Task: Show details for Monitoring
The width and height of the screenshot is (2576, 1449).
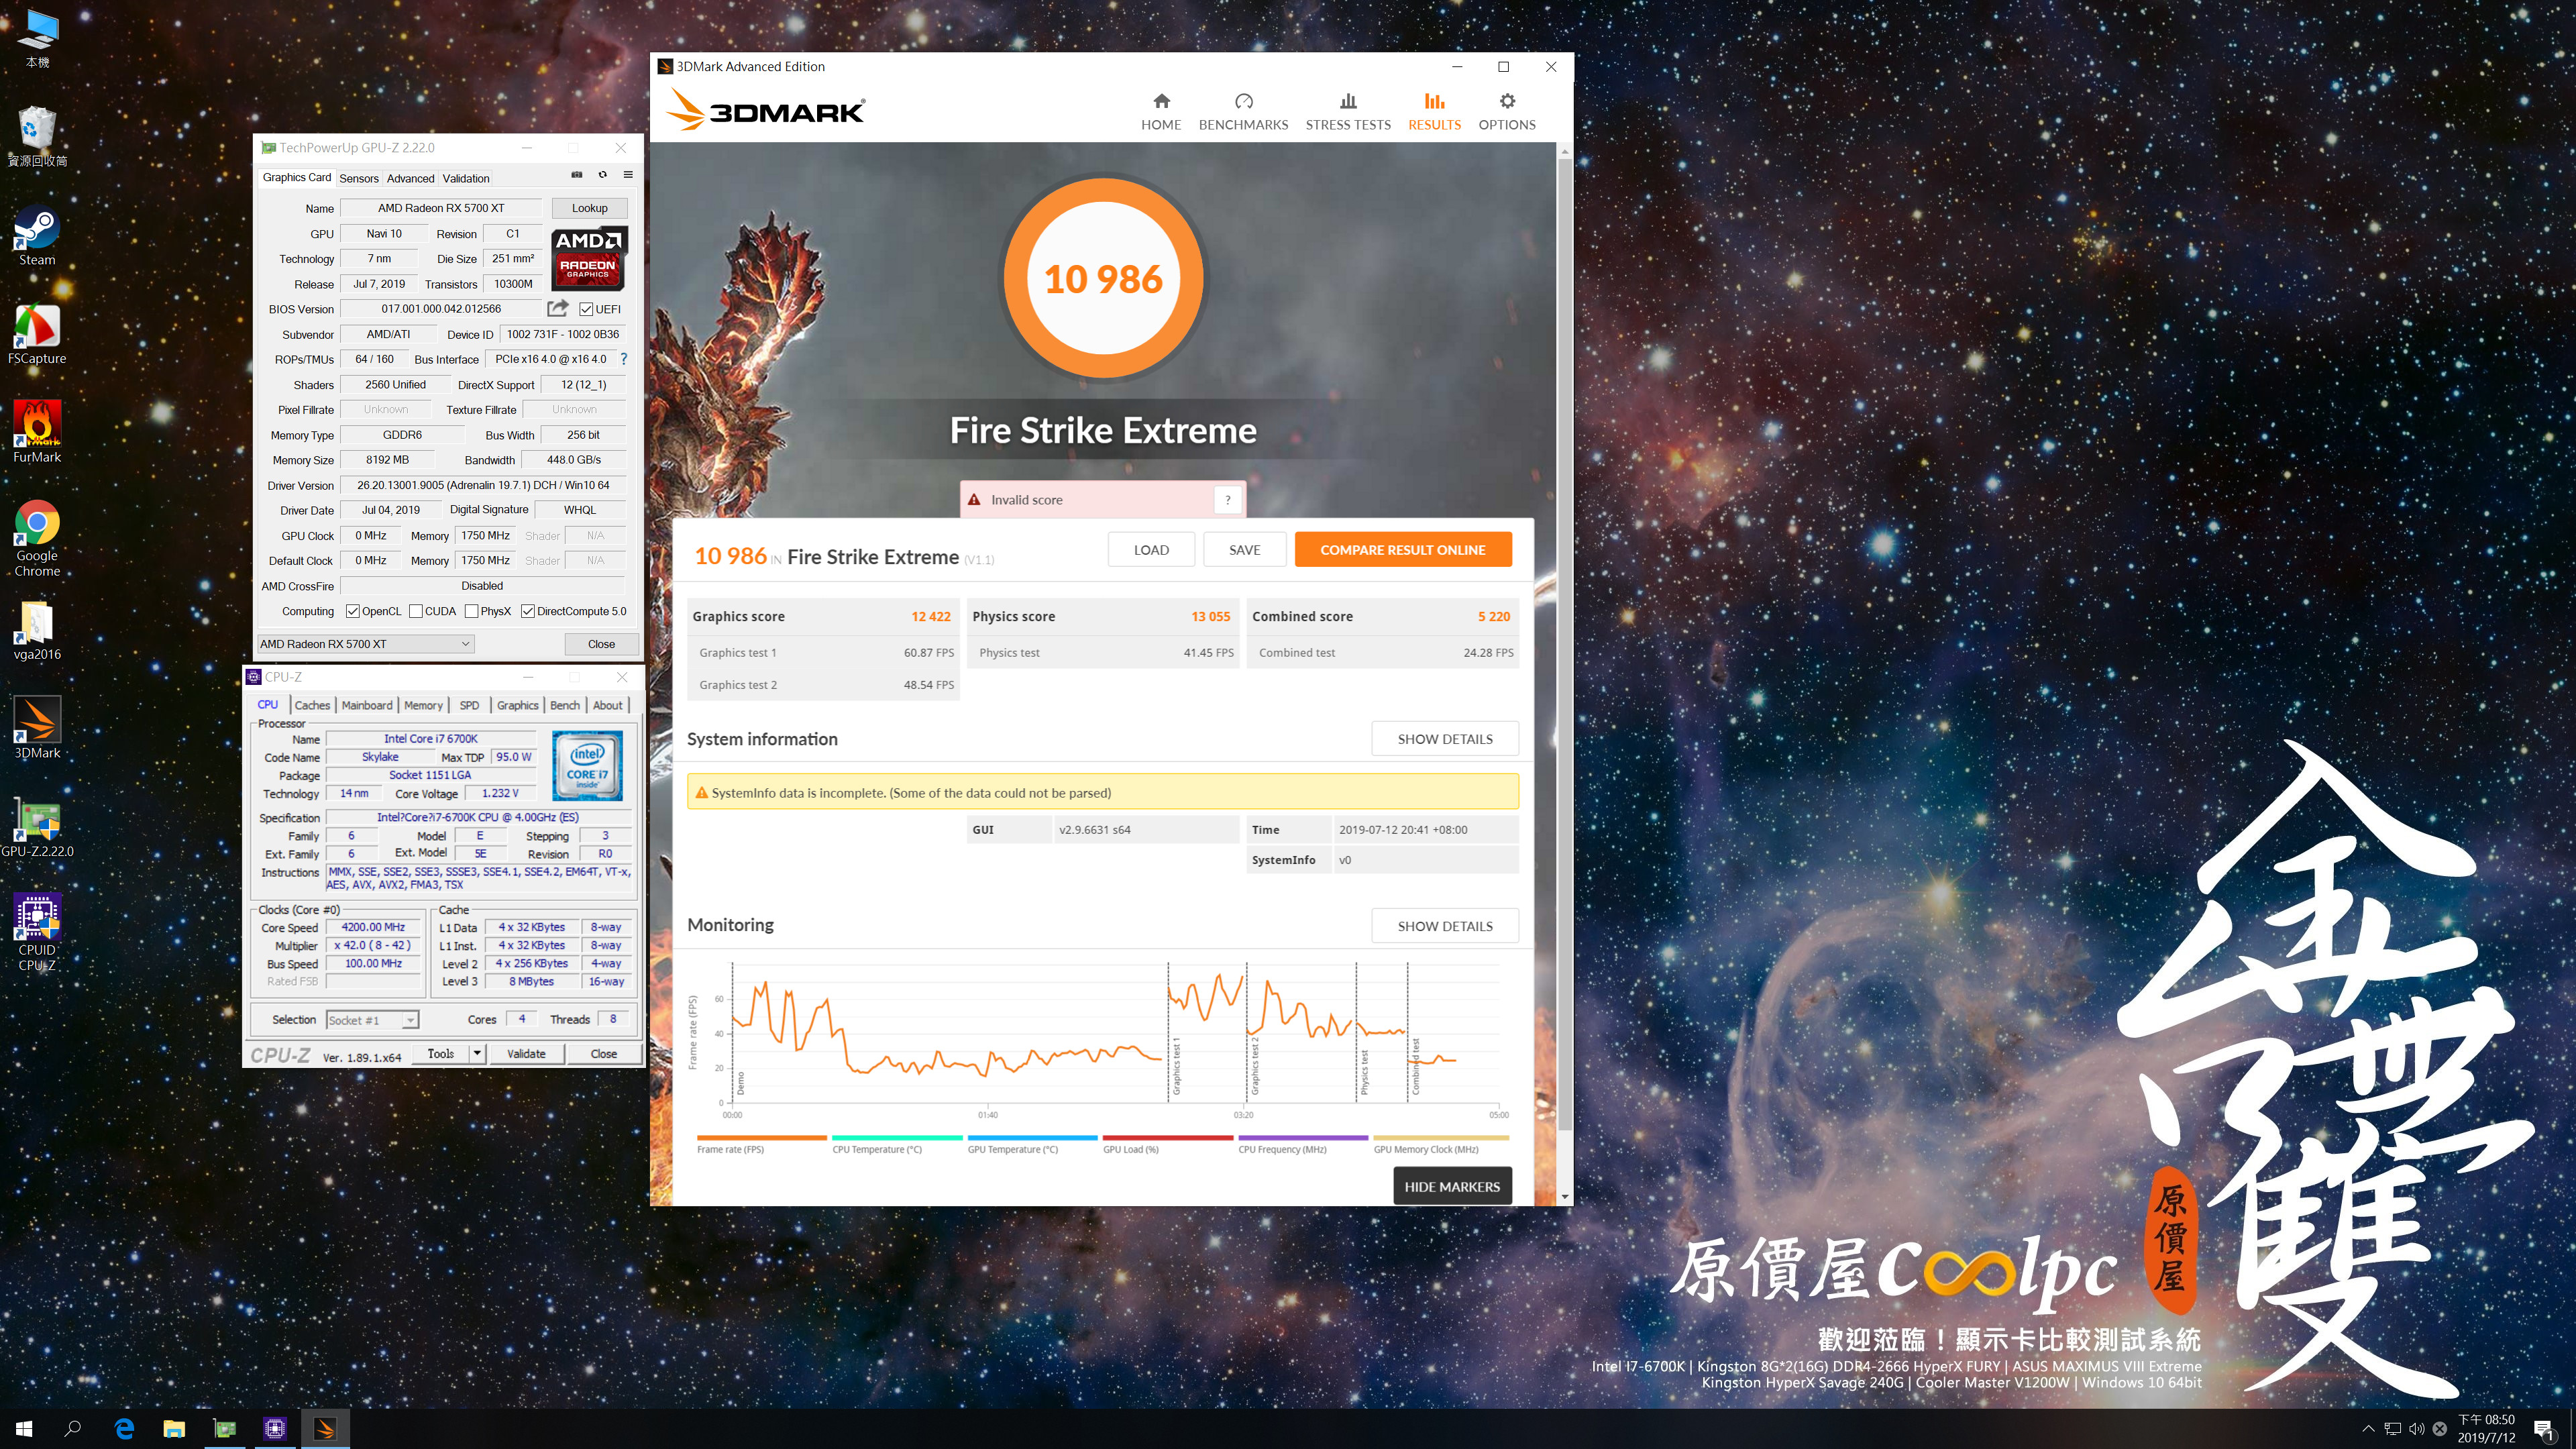Action: (1444, 926)
